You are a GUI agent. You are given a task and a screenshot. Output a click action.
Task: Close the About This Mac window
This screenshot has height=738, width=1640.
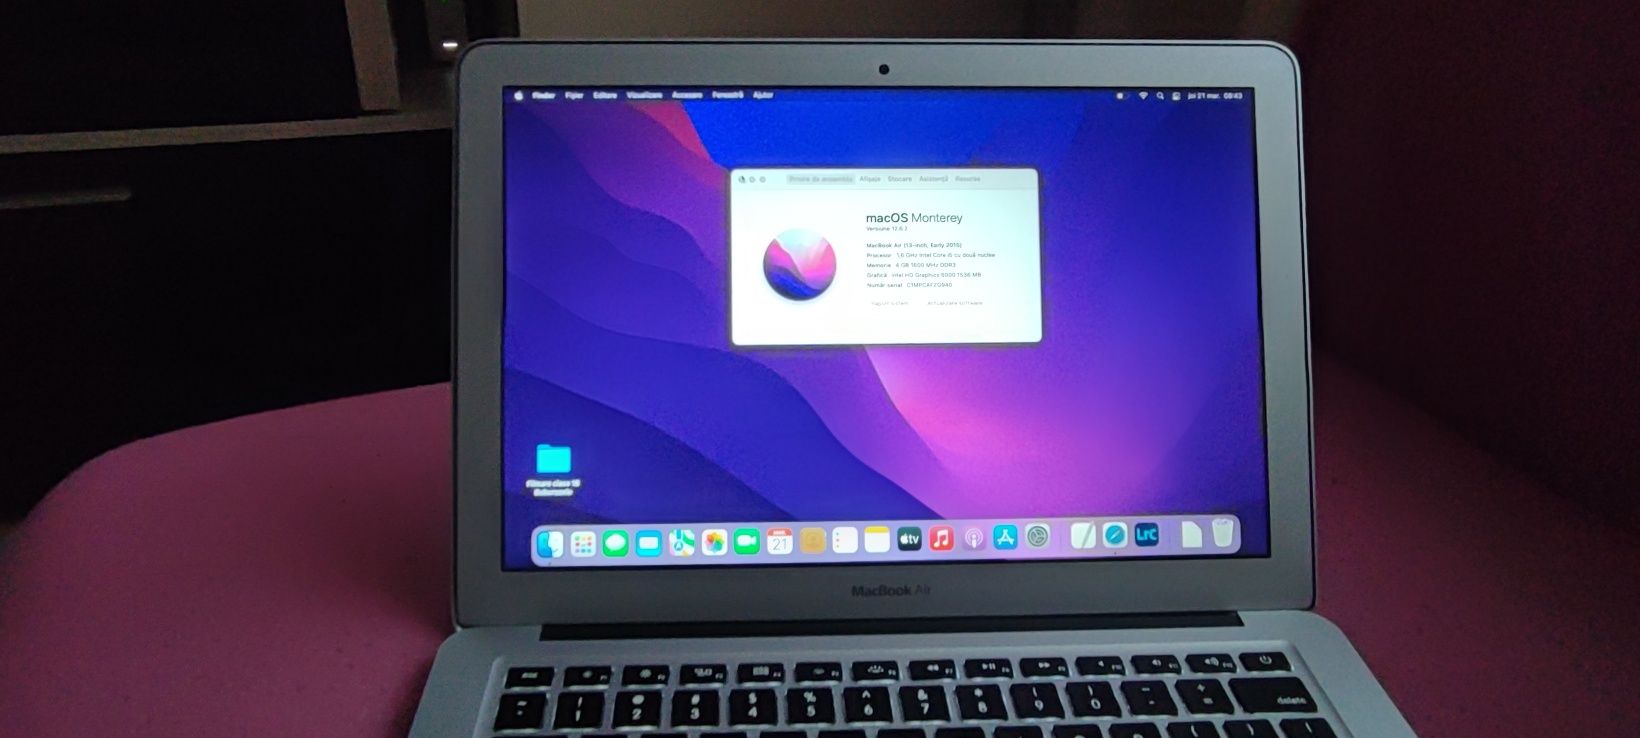pyautogui.click(x=742, y=180)
